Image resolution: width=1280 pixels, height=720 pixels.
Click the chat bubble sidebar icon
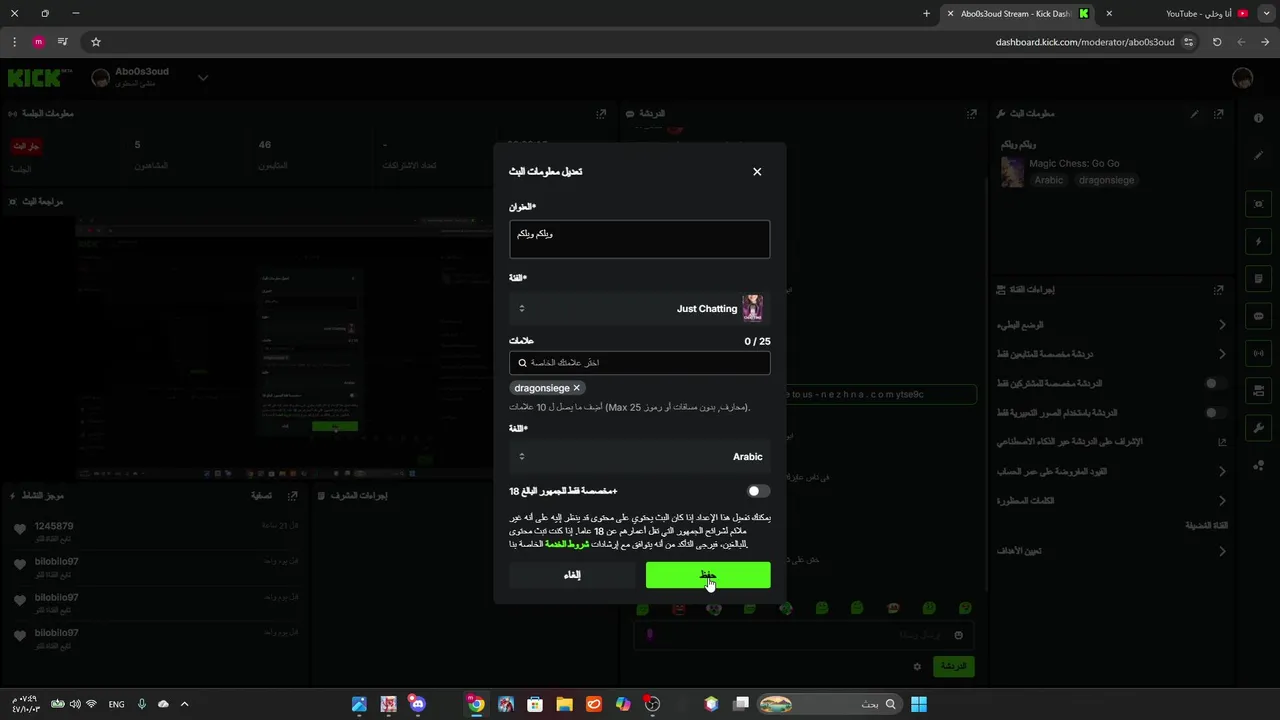click(x=1258, y=316)
